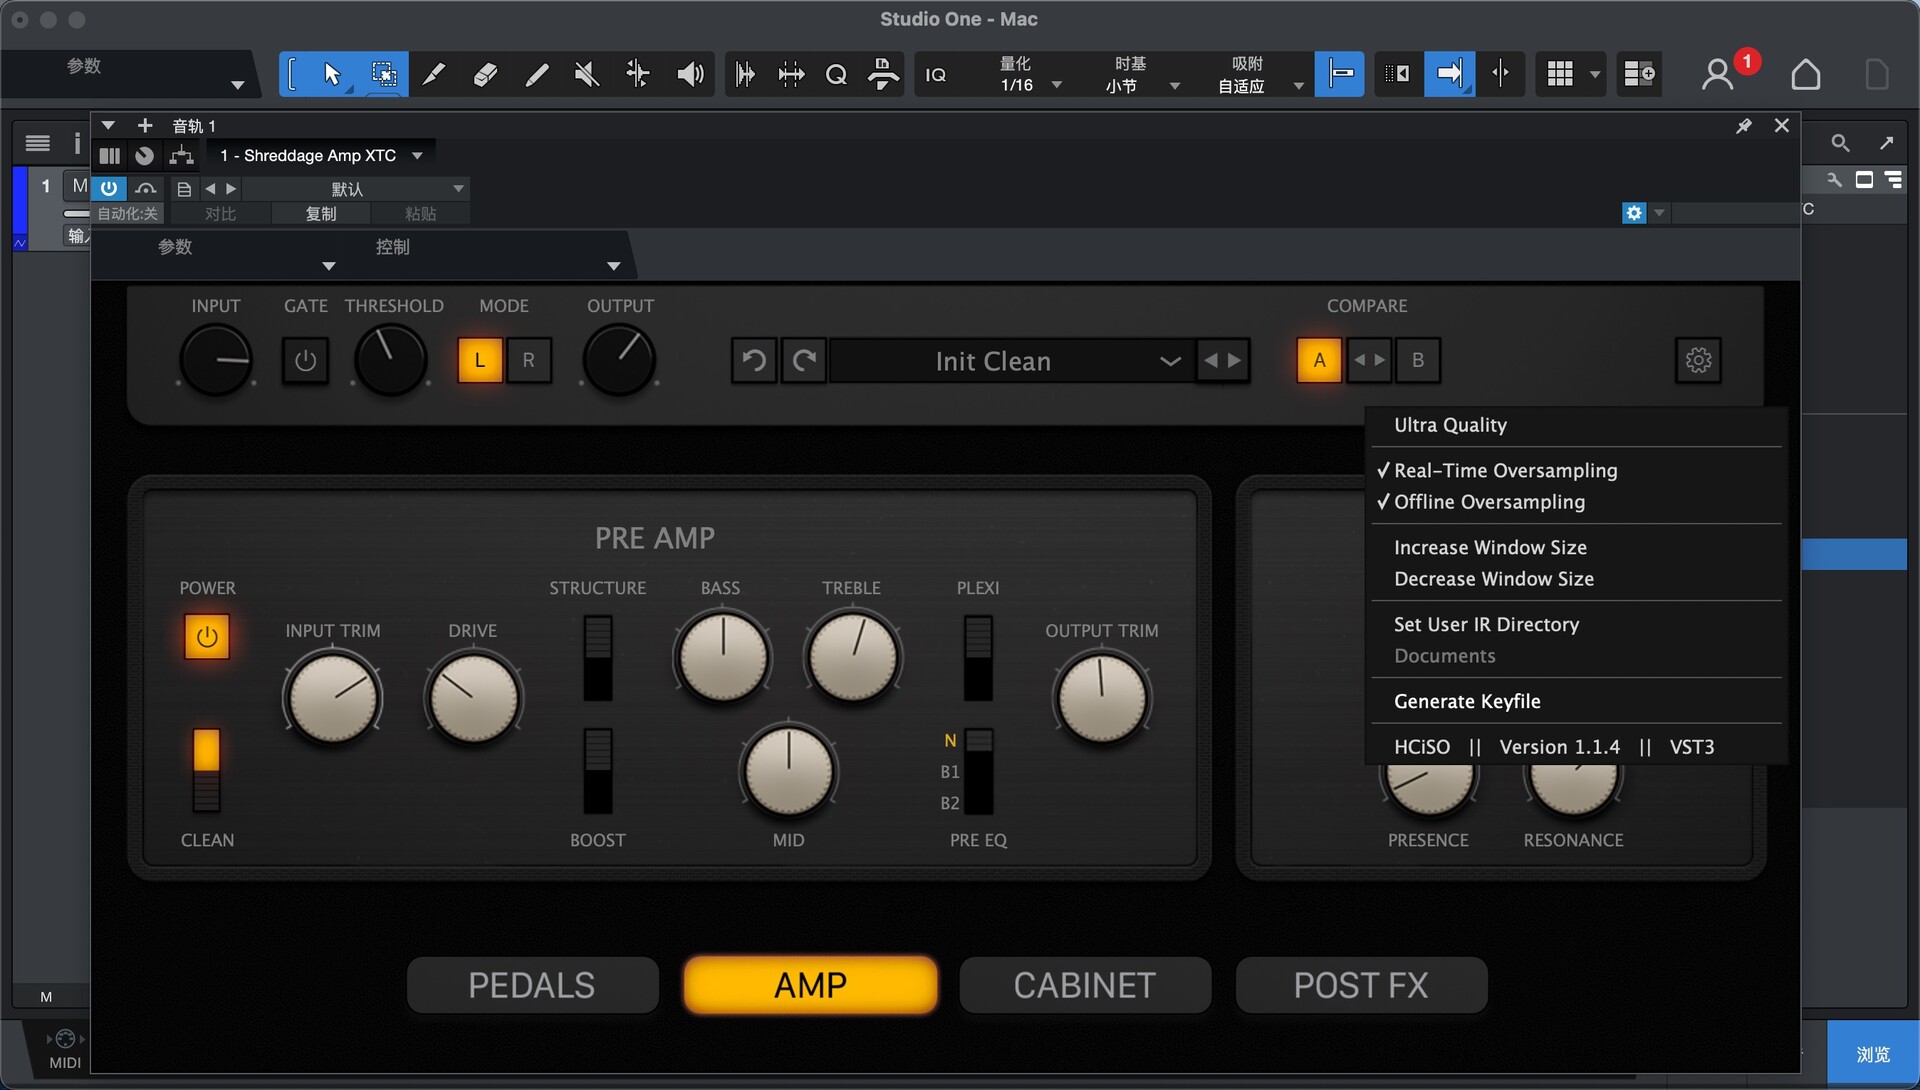Select the Bend tool
The height and width of the screenshot is (1090, 1920).
[x=638, y=74]
